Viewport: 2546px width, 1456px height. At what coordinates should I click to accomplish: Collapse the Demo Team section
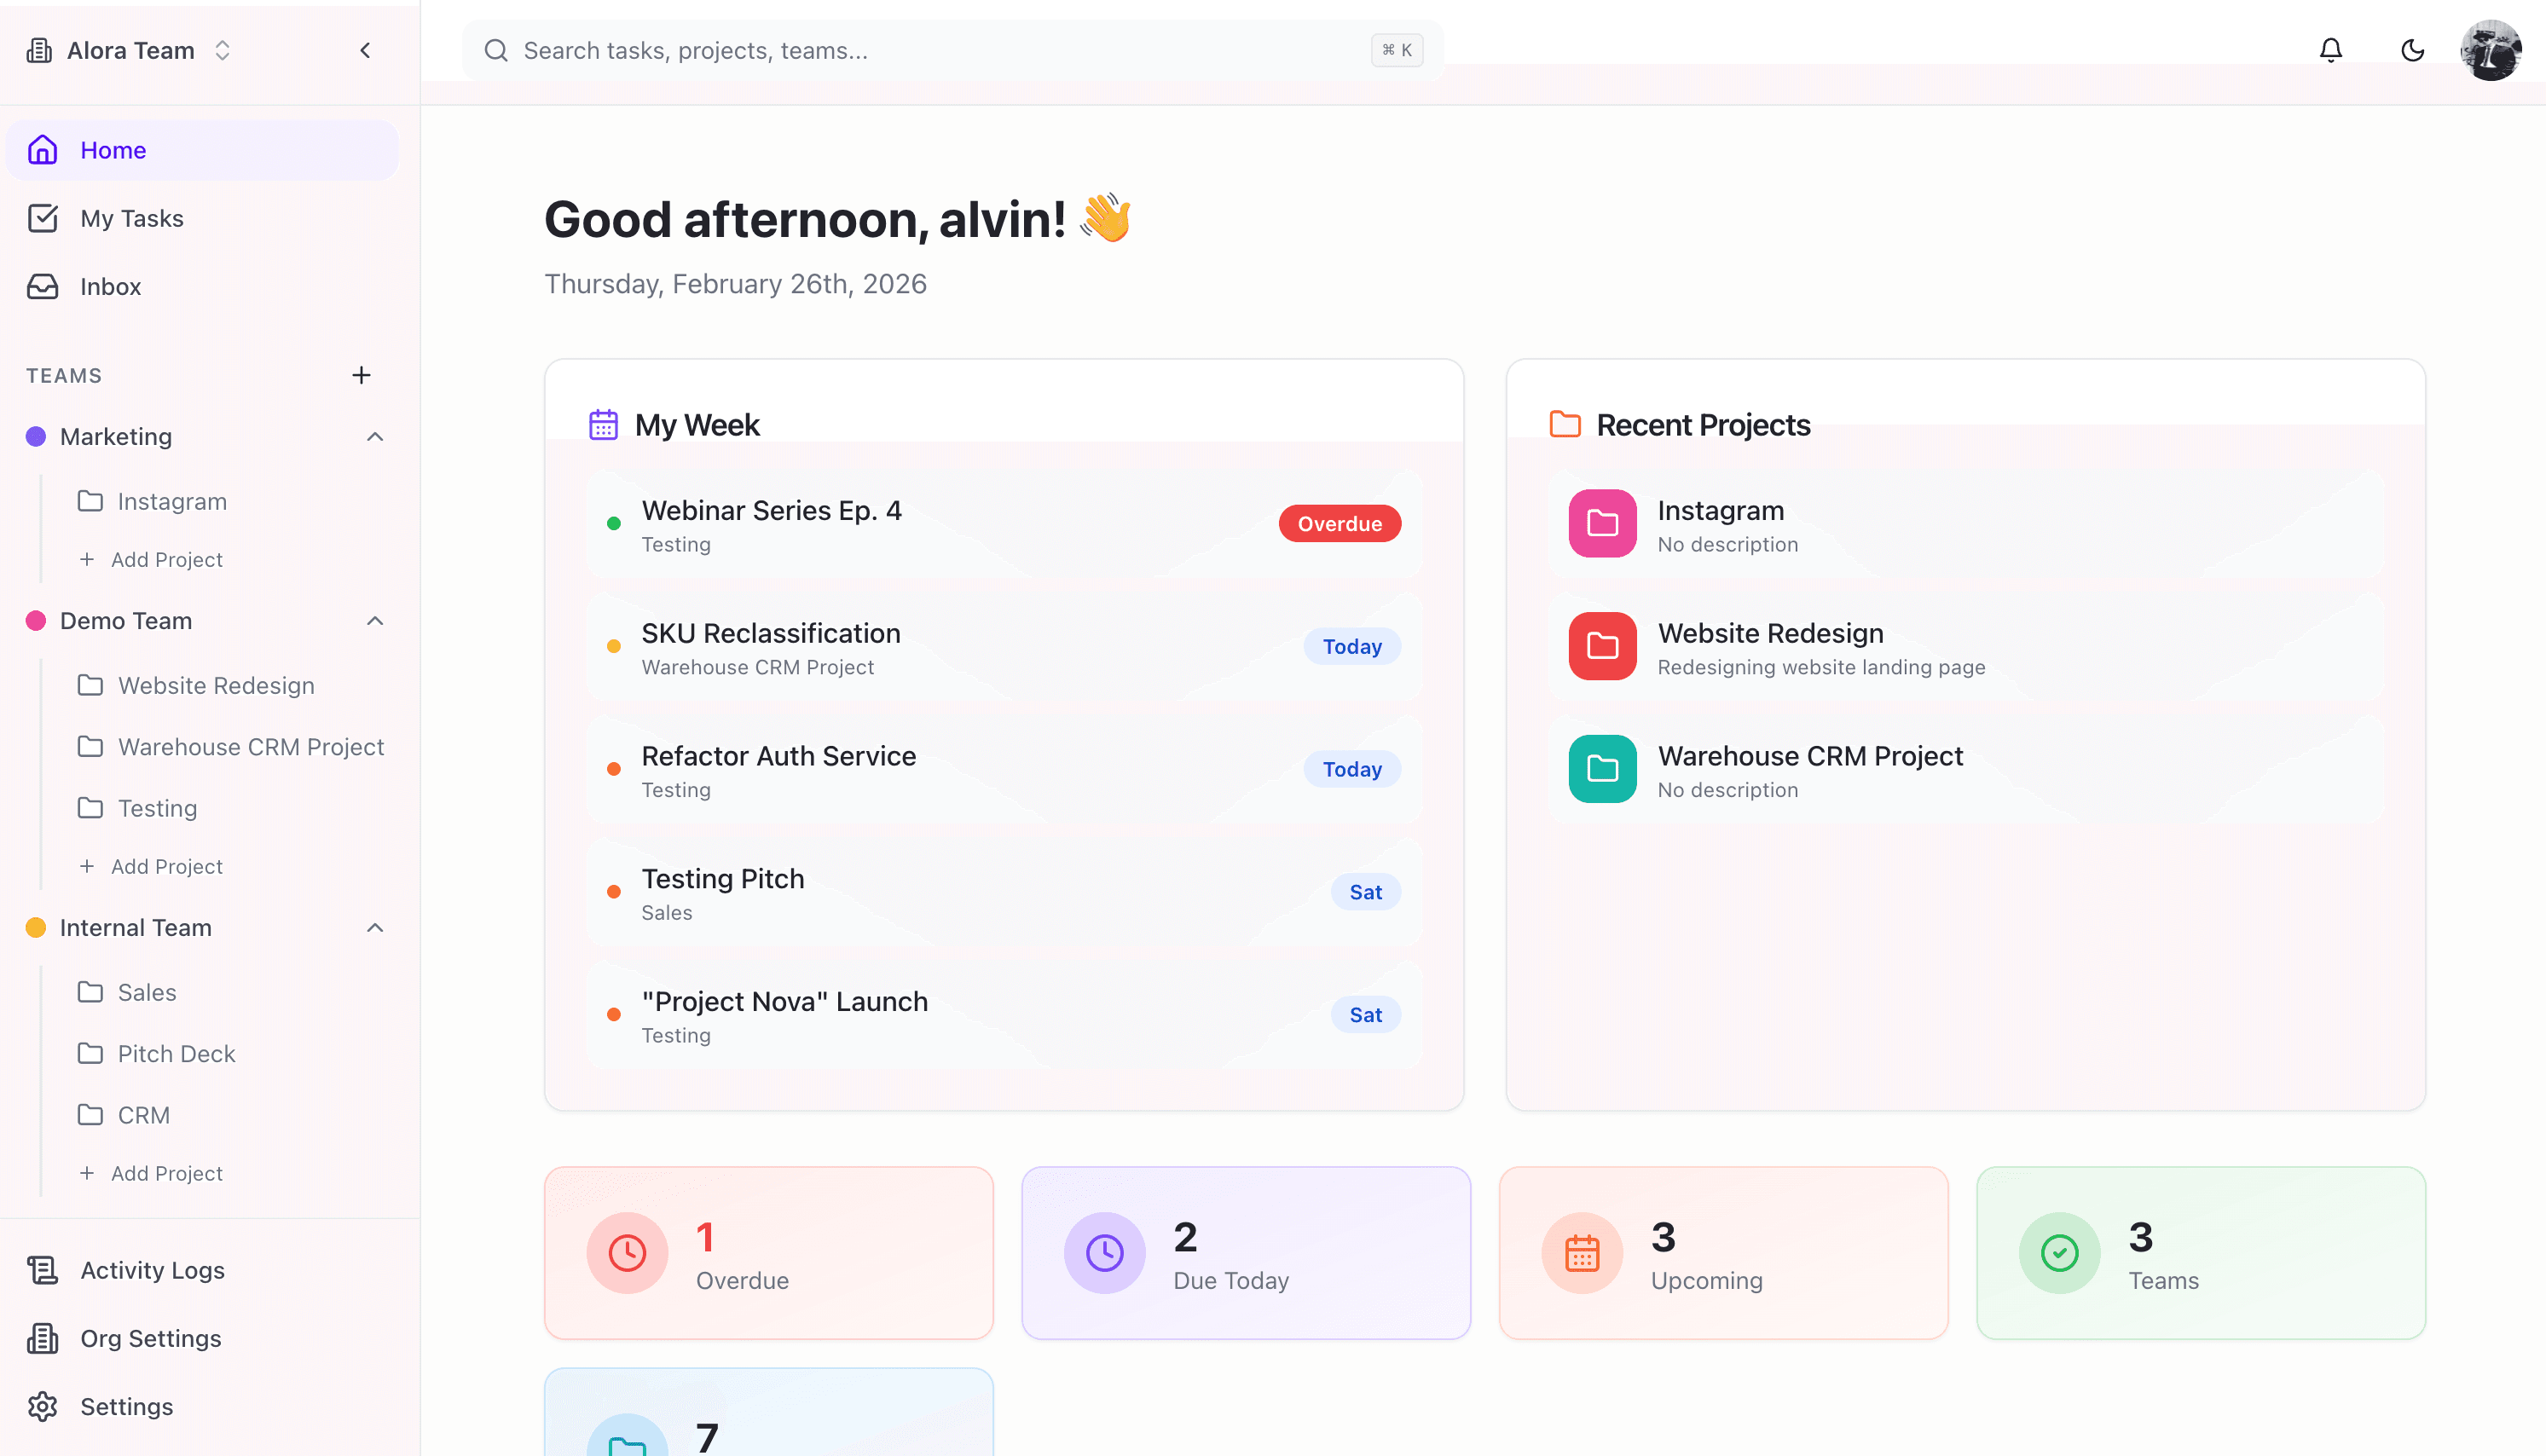(375, 621)
